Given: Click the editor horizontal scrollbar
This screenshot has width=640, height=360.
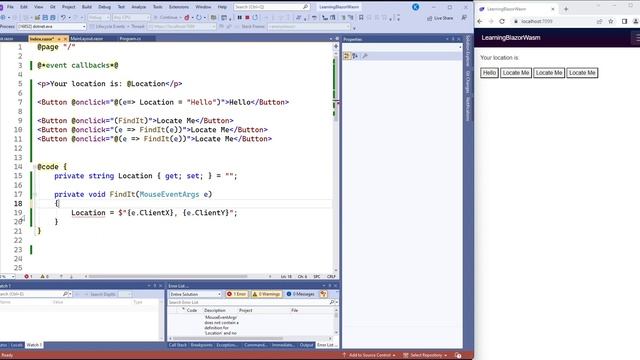Looking at the screenshot, I should click(168, 276).
